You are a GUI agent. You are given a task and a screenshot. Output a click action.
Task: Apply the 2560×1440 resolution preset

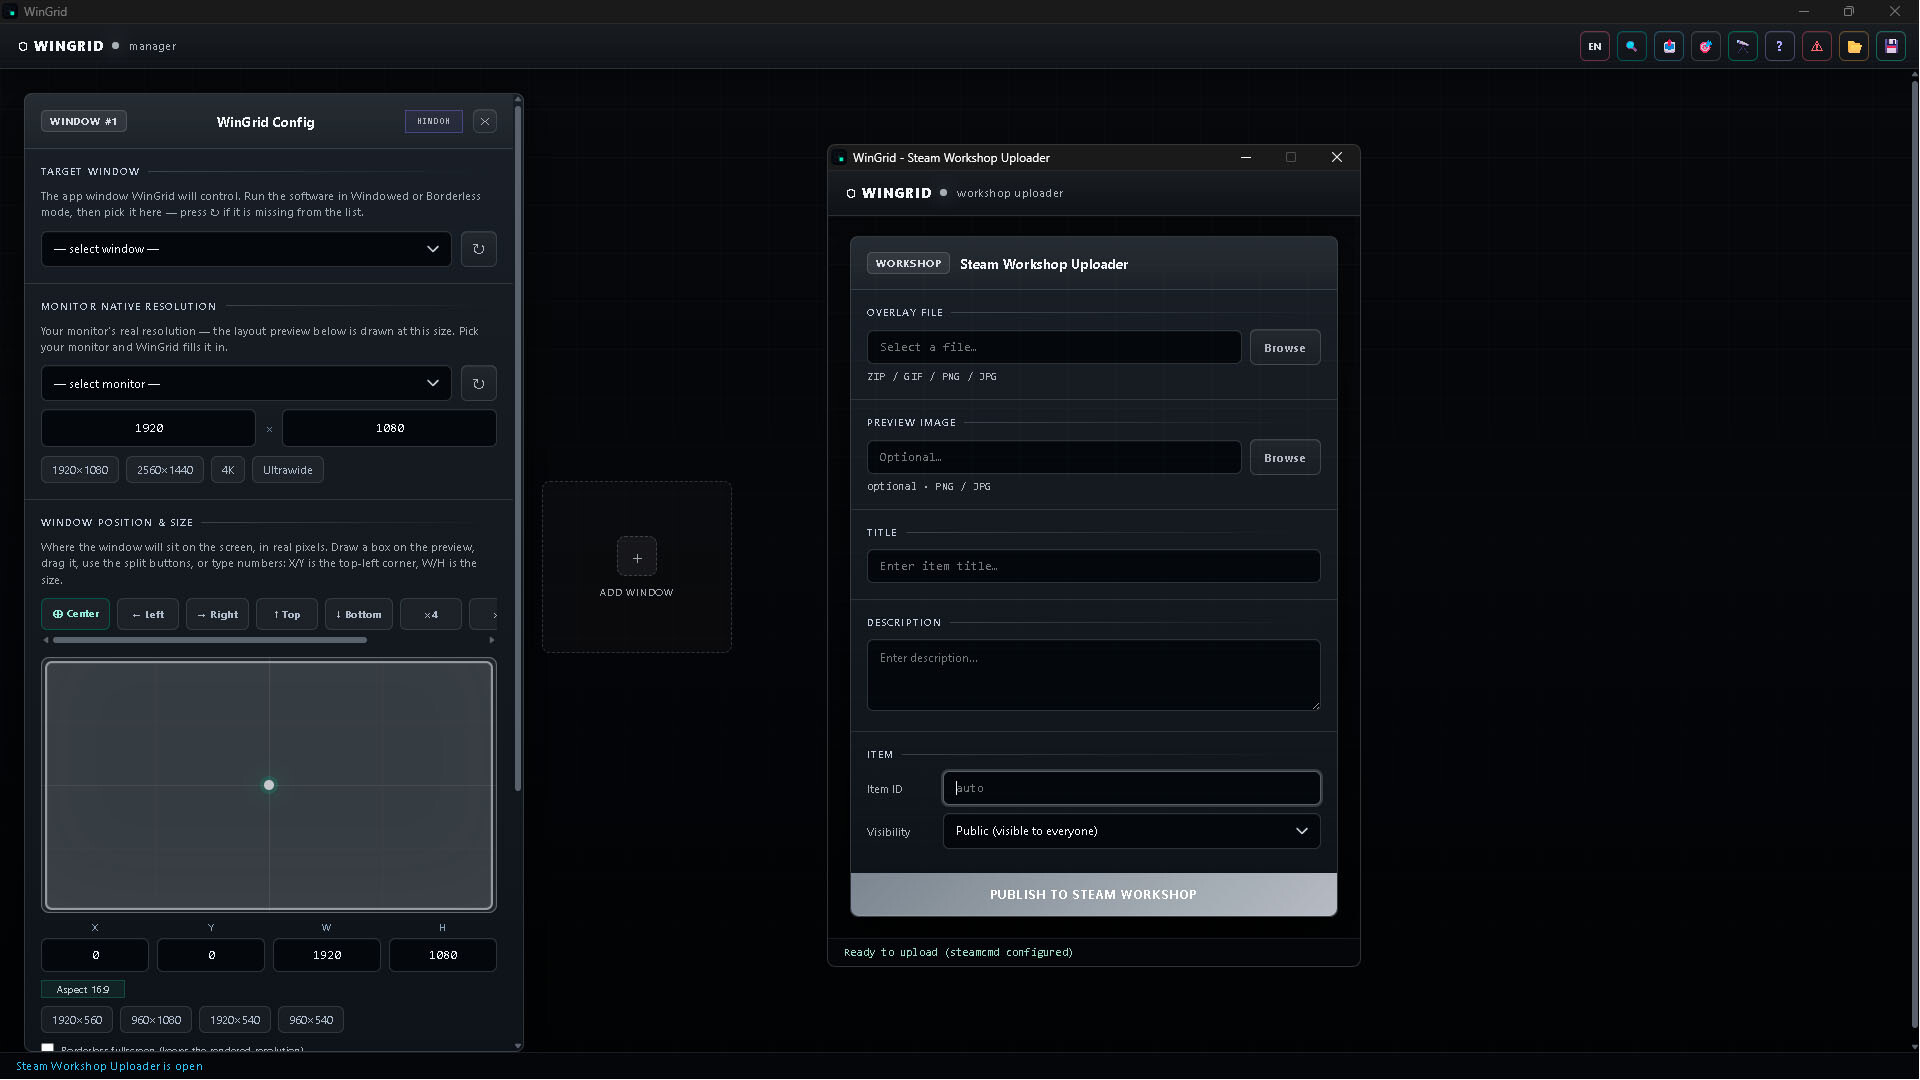[x=165, y=470]
